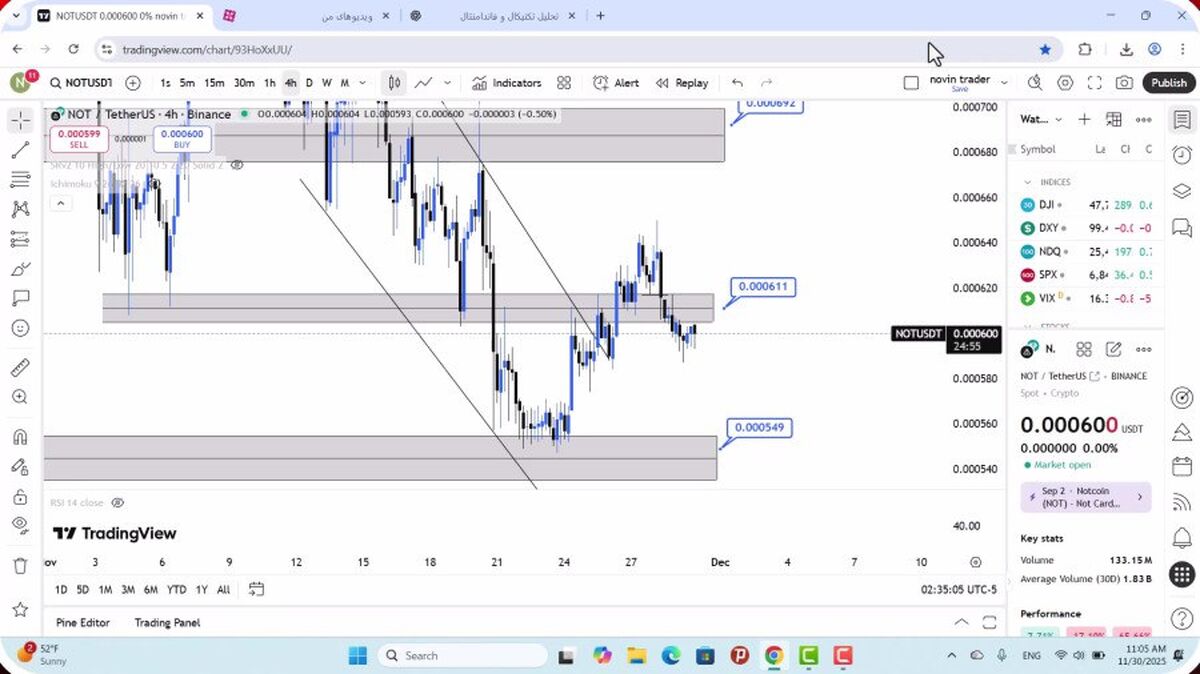The image size is (1200, 674).
Task: Open the alerts clock panel
Action: click(x=1181, y=155)
